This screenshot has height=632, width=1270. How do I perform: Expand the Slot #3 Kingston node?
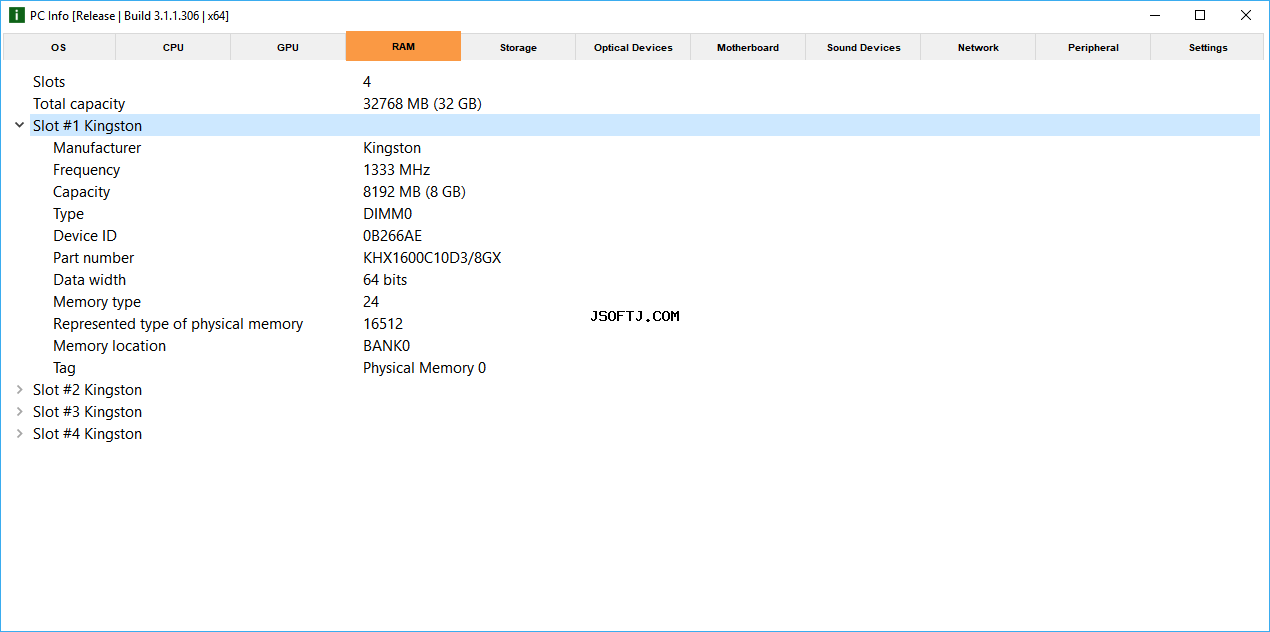point(19,411)
